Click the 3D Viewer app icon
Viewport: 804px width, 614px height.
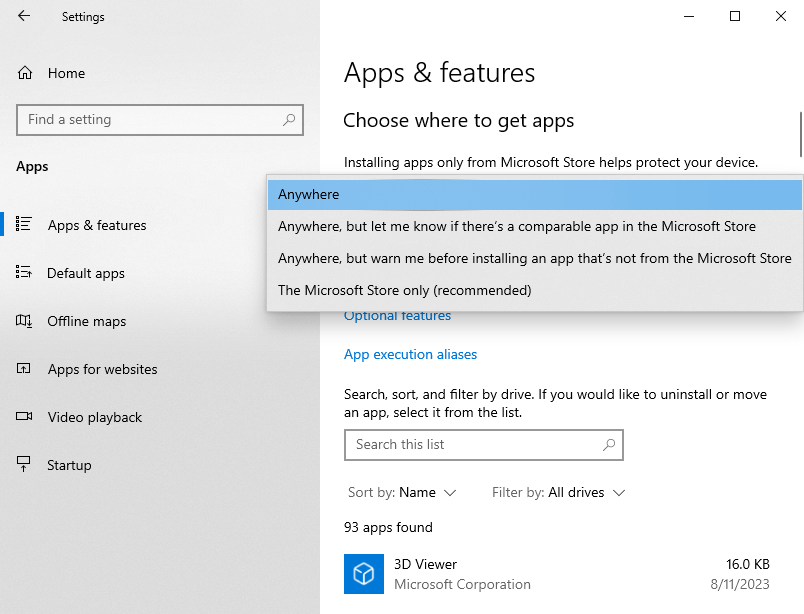[364, 574]
